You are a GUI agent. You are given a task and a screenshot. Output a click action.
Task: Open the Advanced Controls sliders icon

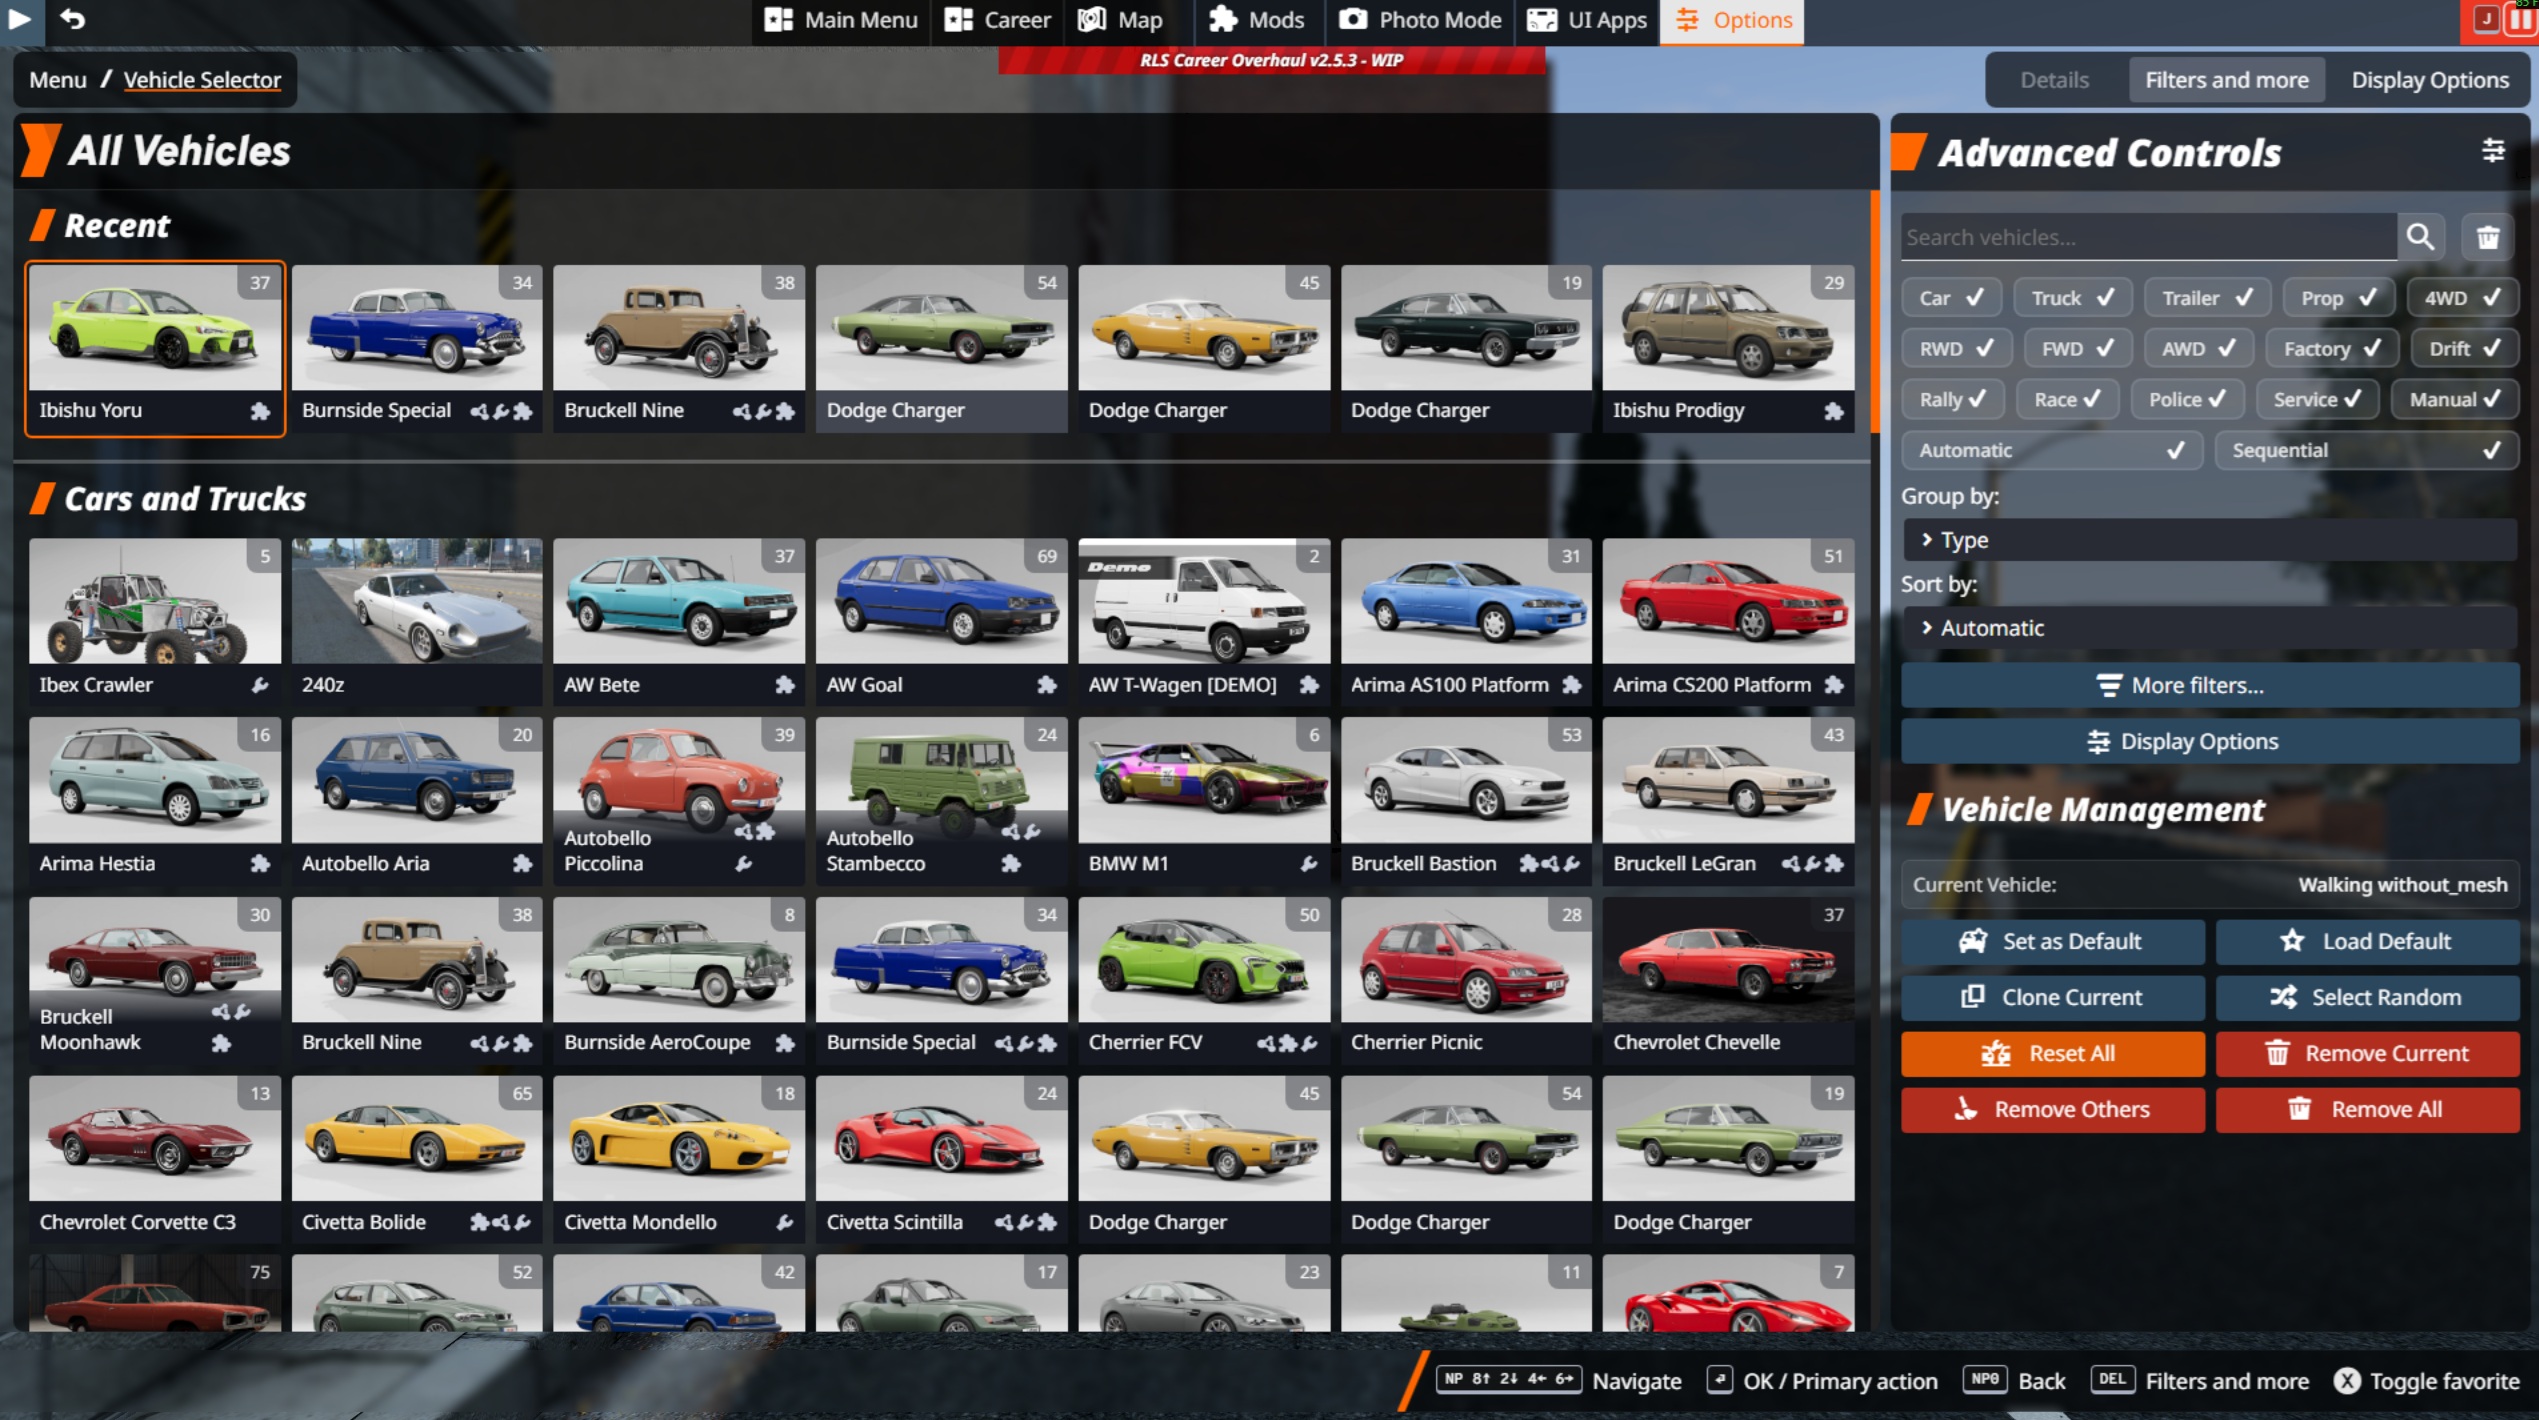[x=2492, y=151]
